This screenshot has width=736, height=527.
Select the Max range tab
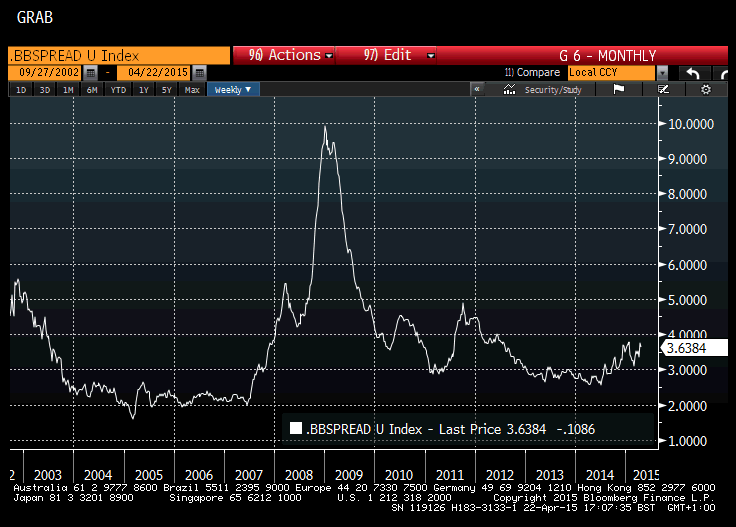(192, 90)
